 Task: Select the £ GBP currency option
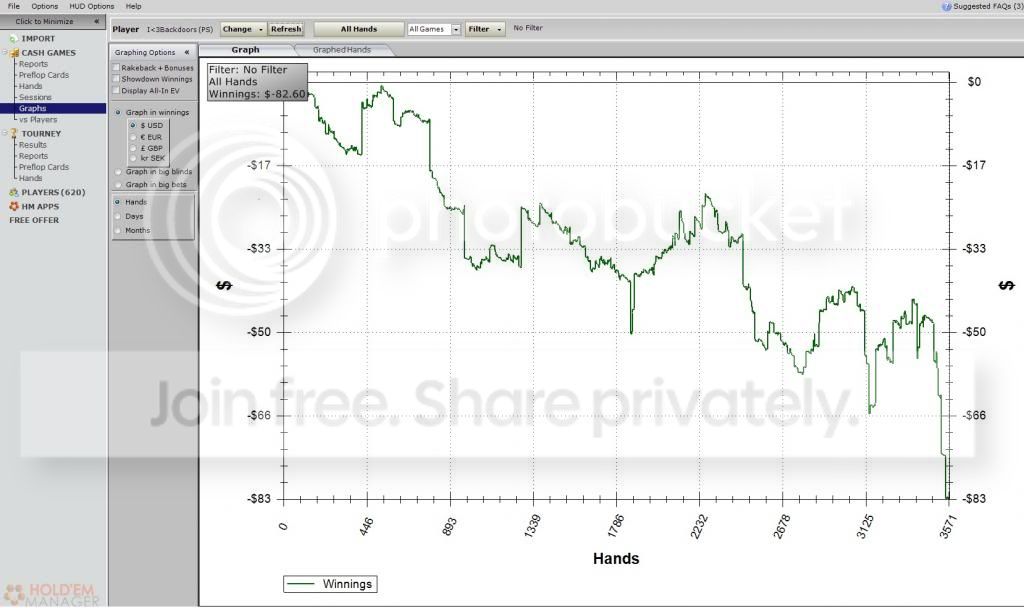point(133,148)
